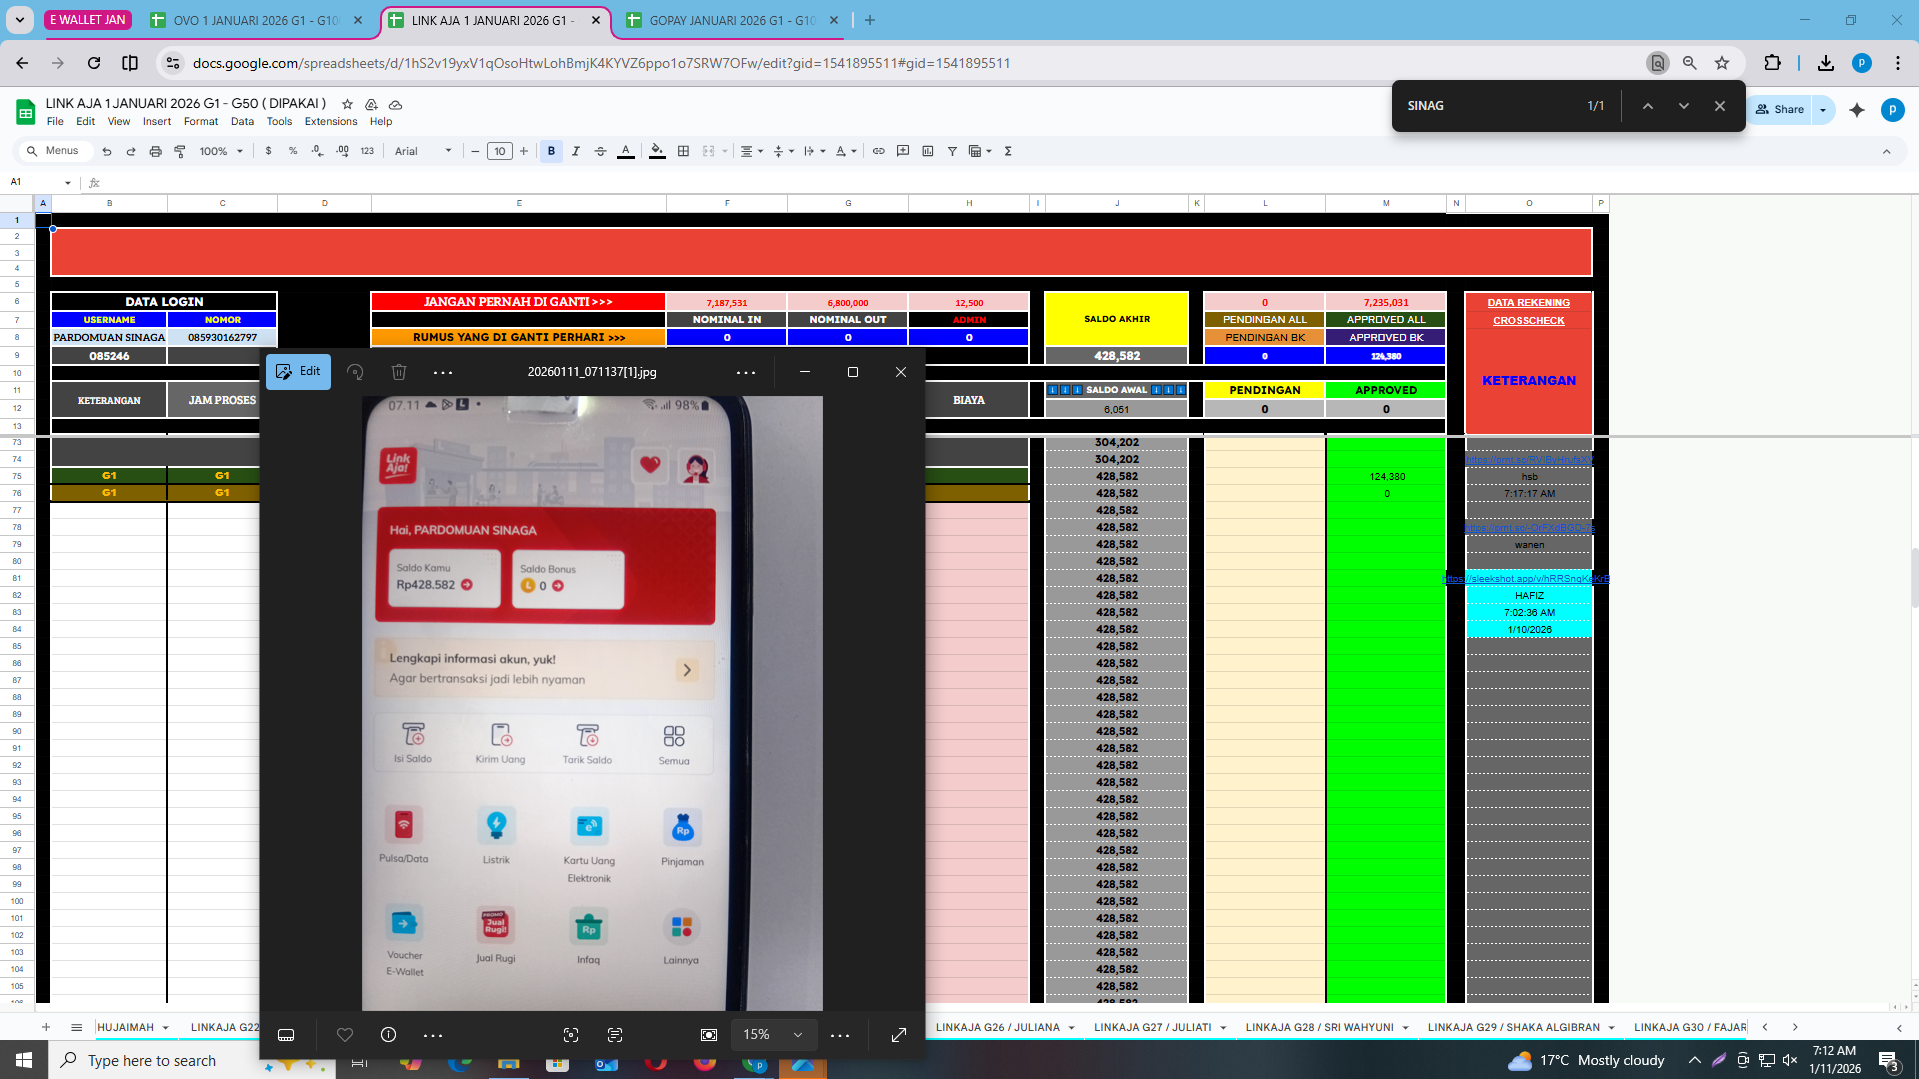Image resolution: width=1919 pixels, height=1079 pixels.
Task: Decrease font size with minus button
Action: pos(476,151)
